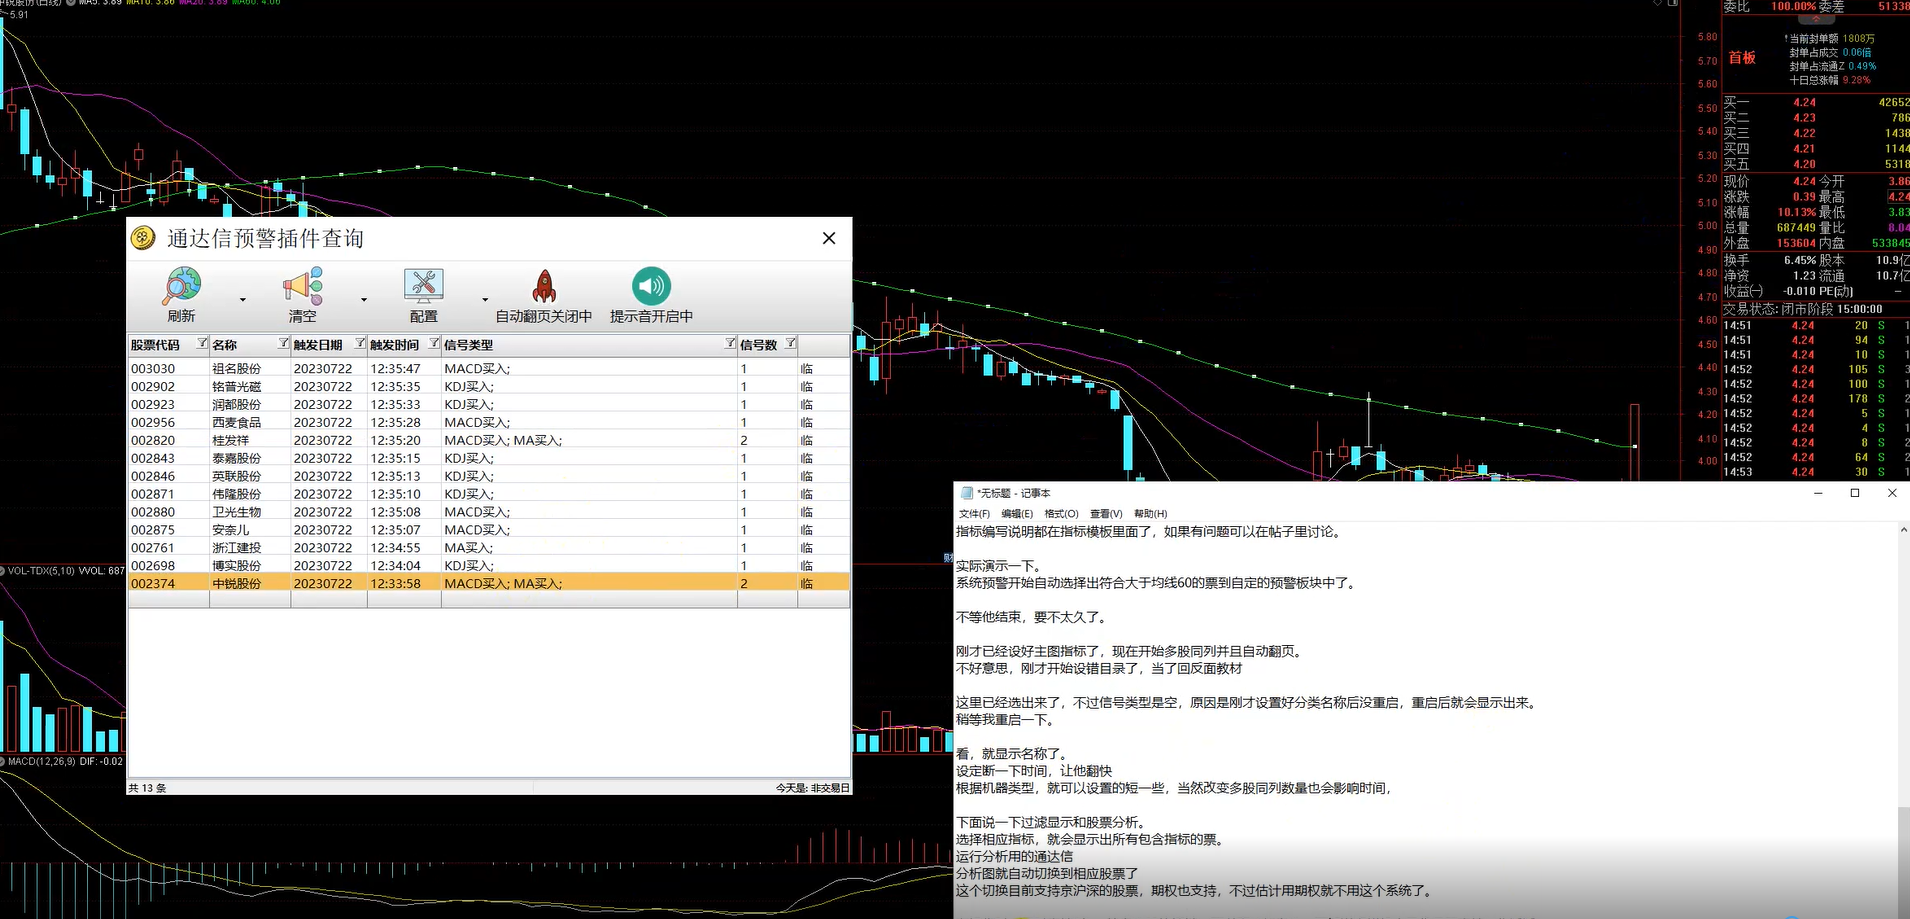The width and height of the screenshot is (1910, 919).
Task: Open filter on 触发时间 column header
Action: [434, 343]
